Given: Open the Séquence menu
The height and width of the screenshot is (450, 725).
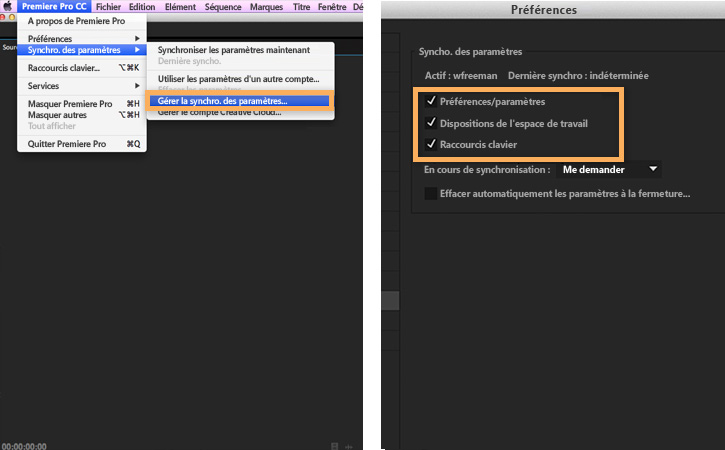Looking at the screenshot, I should pos(223,7).
